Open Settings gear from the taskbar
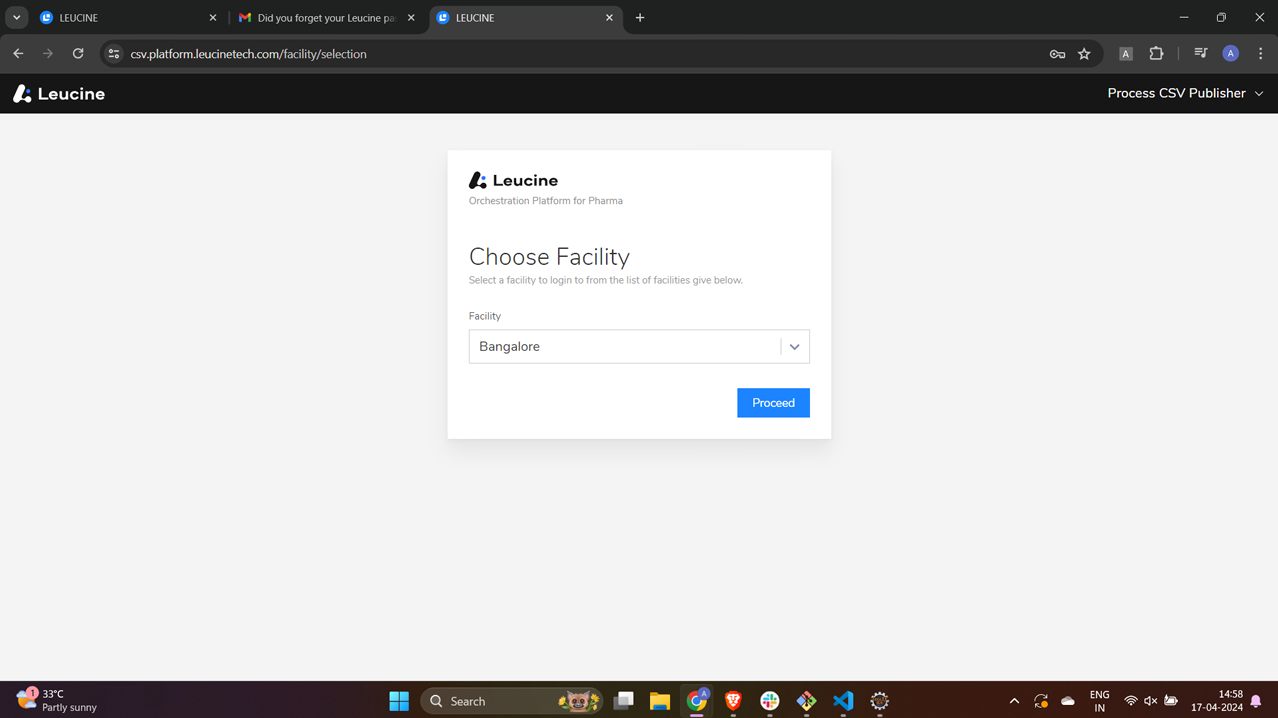This screenshot has height=718, width=1278. point(880,701)
